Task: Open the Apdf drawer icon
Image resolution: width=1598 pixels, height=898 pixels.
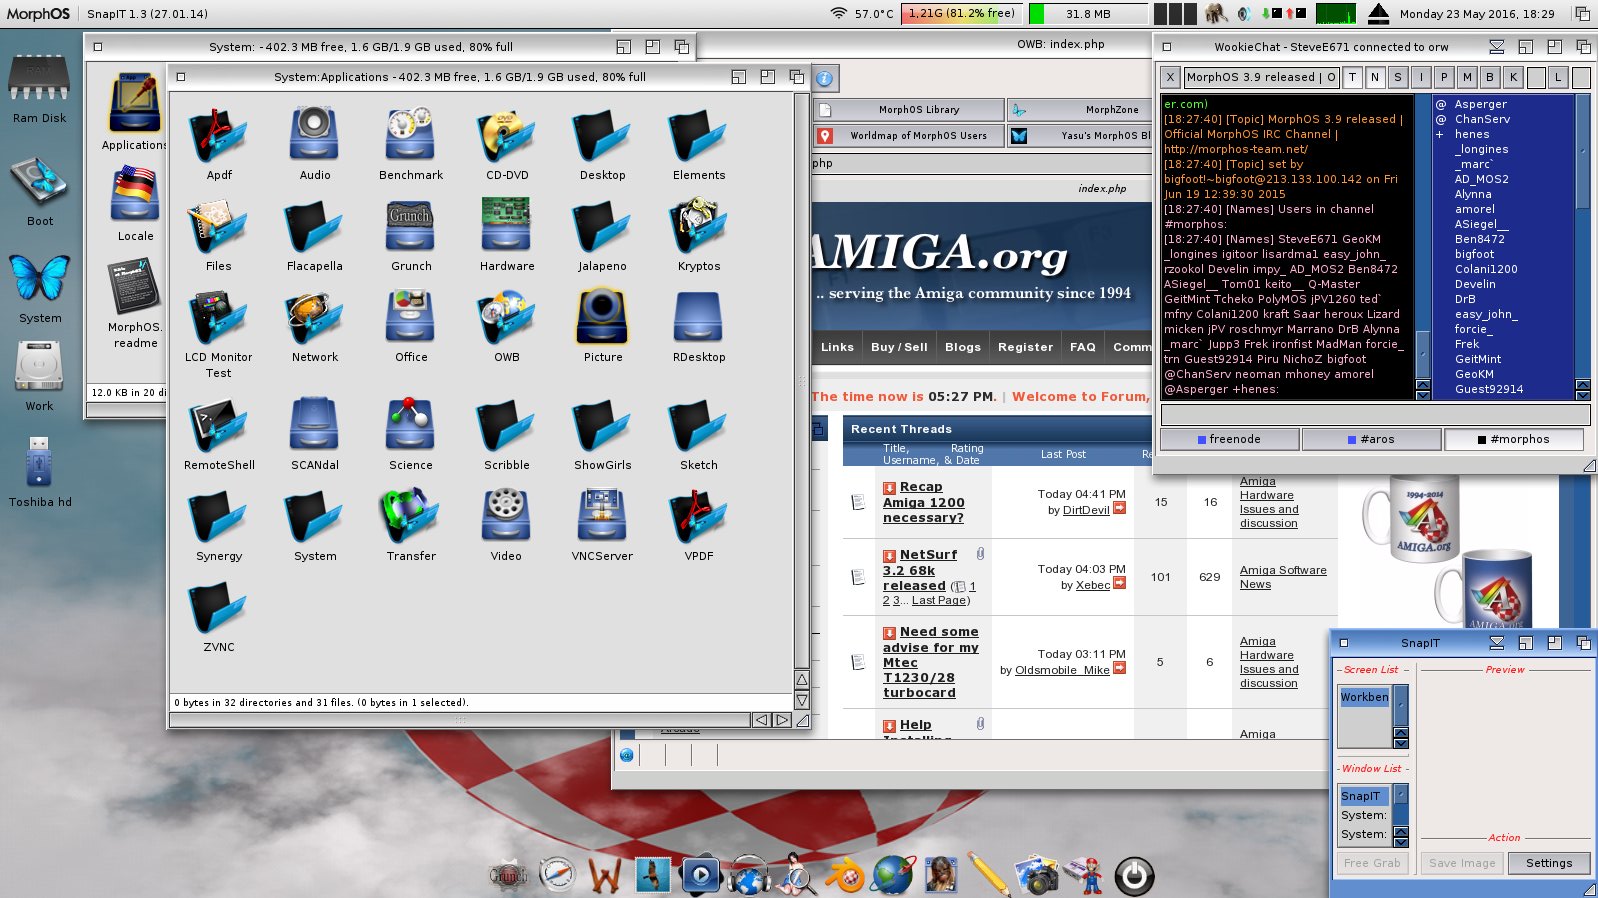Action: [219, 135]
